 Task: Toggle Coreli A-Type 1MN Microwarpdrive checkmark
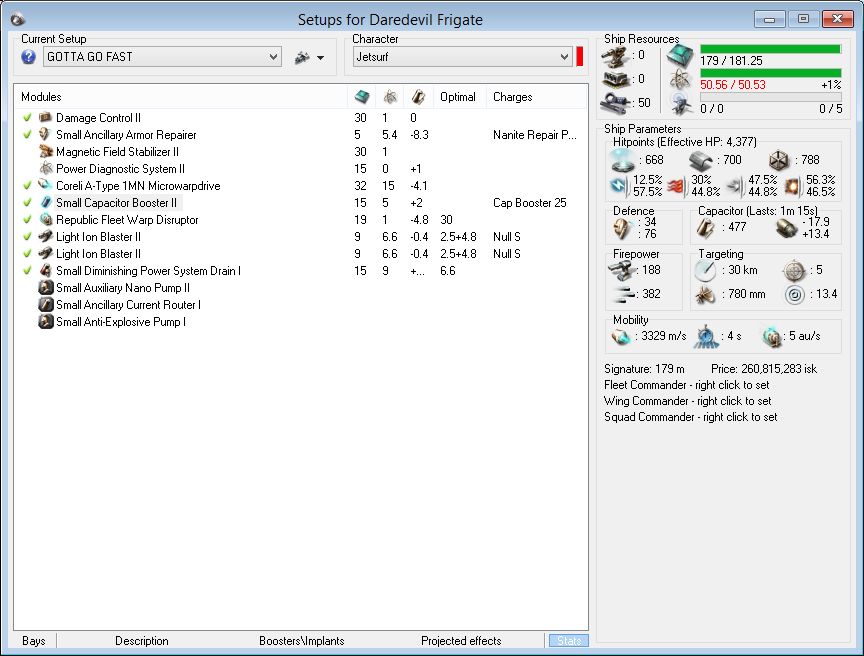click(x=27, y=186)
